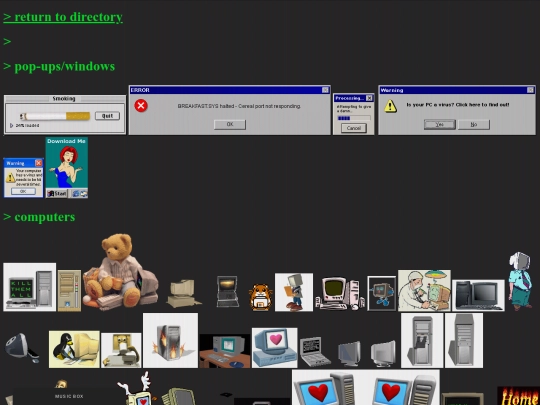Select the Linux penguin at computer image
The image size is (540, 405).
(74, 349)
